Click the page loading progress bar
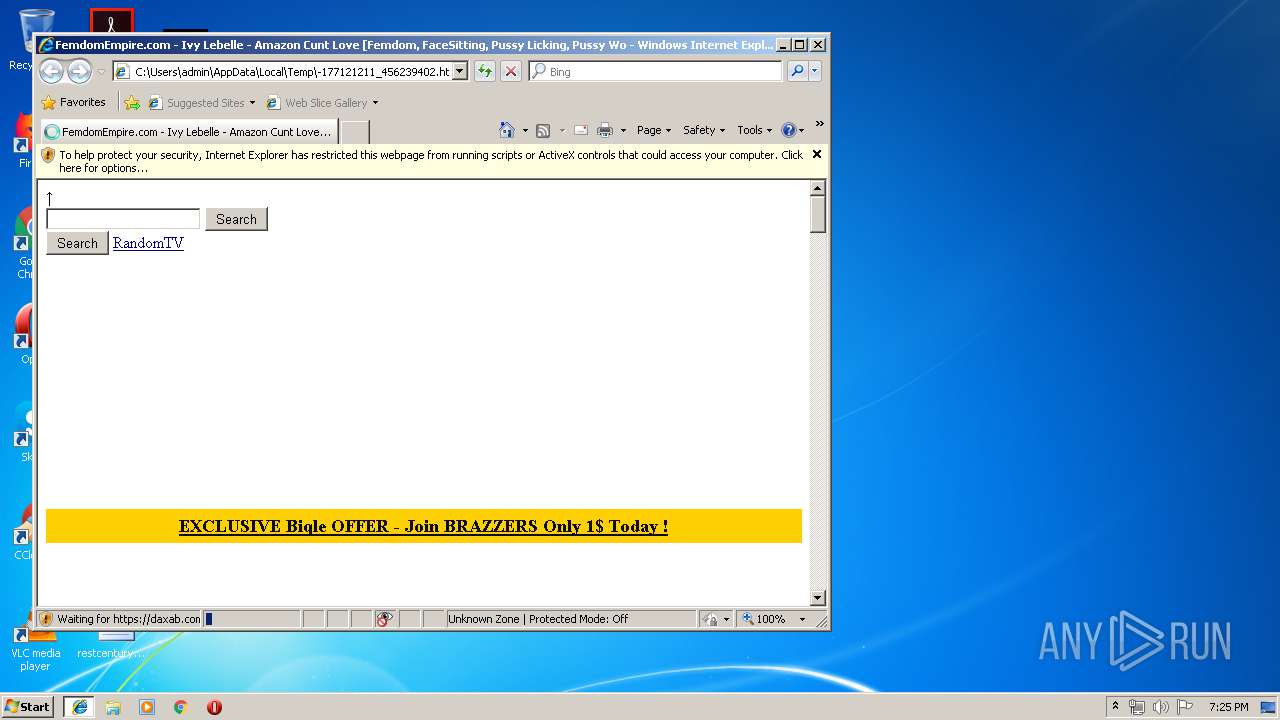The height and width of the screenshot is (720, 1280). coord(252,619)
